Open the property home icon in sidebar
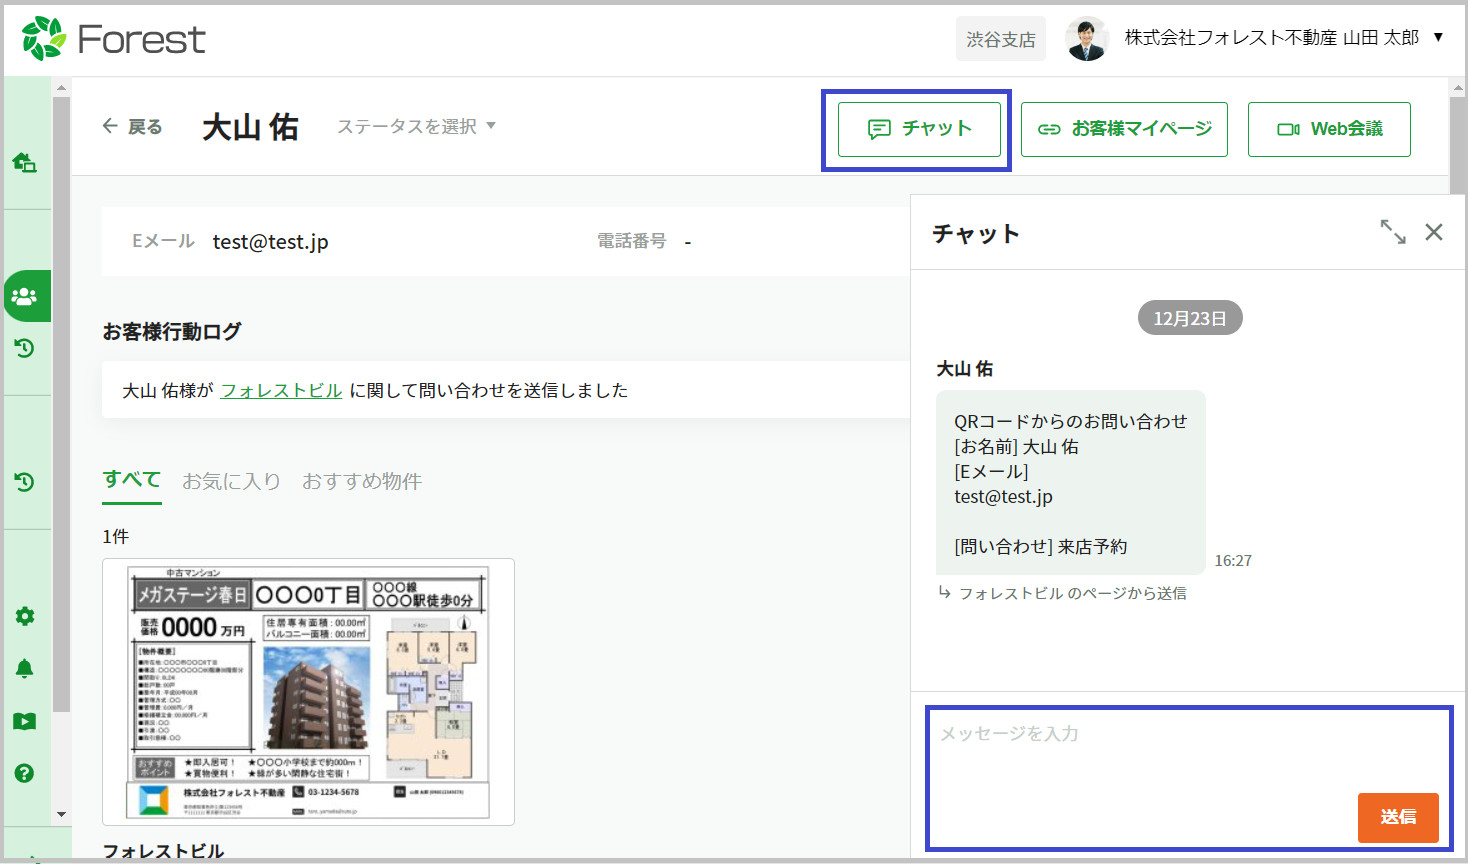 (x=25, y=162)
